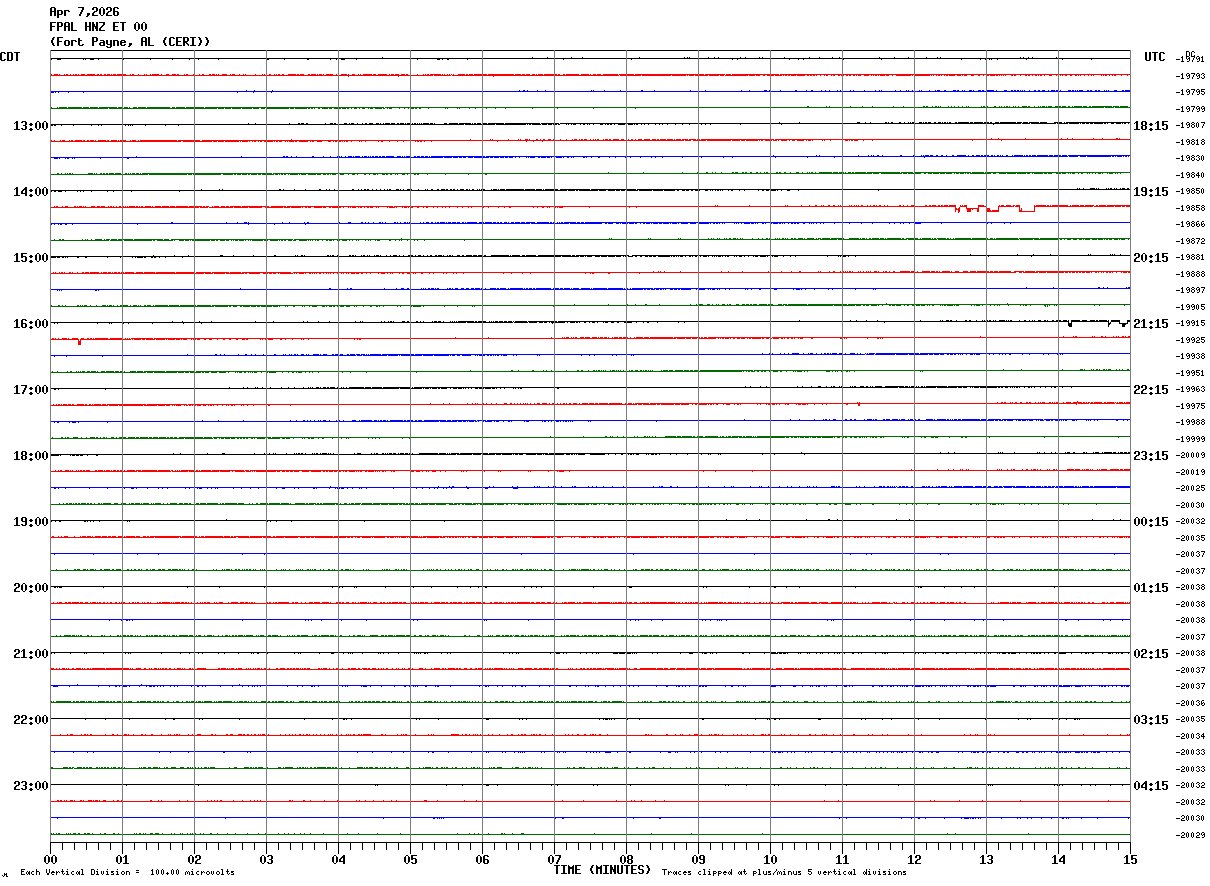Click the 03:15 UTC time label

pyautogui.click(x=1151, y=720)
